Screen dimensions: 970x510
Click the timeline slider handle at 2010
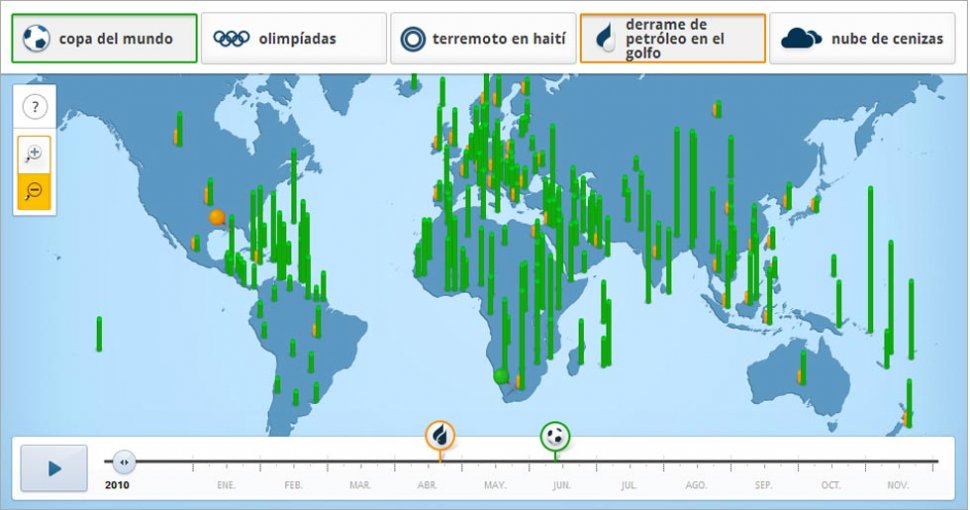point(124,462)
